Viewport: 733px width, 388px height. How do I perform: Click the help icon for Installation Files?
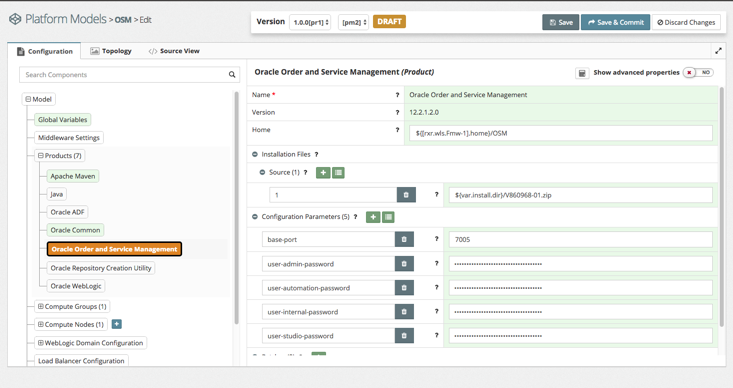(316, 154)
